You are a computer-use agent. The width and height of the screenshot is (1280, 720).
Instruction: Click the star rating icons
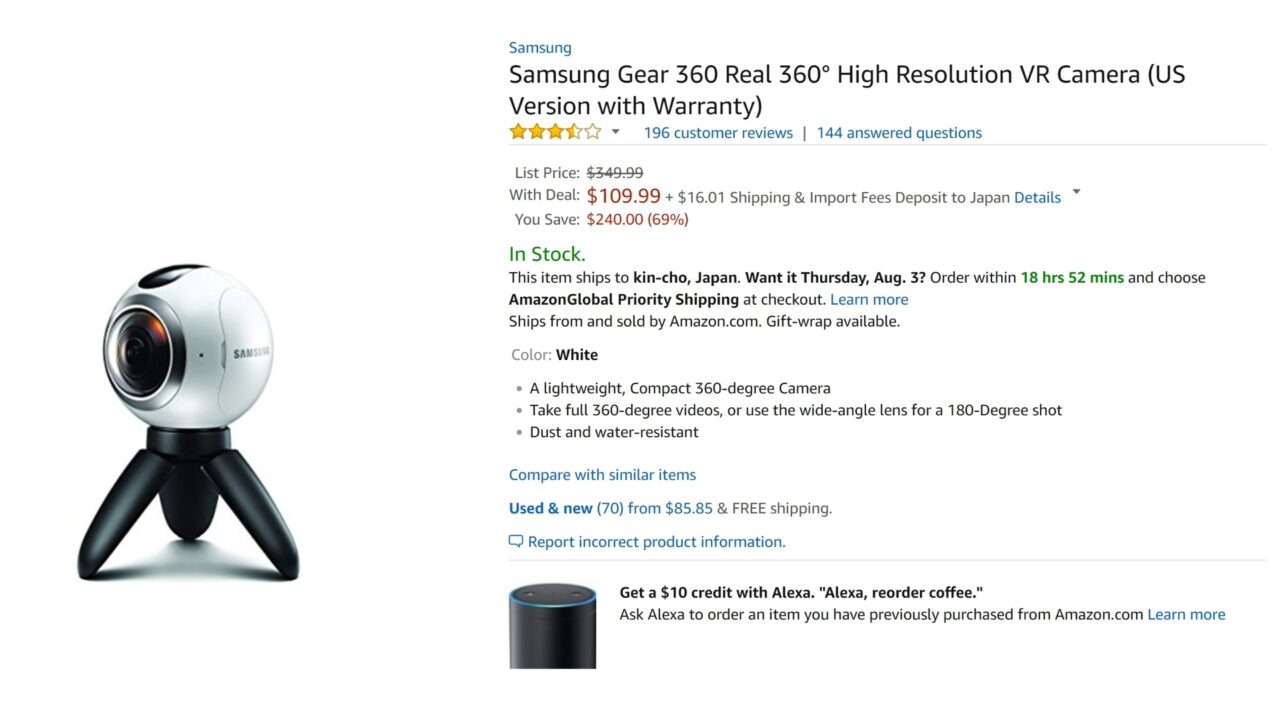(x=555, y=132)
